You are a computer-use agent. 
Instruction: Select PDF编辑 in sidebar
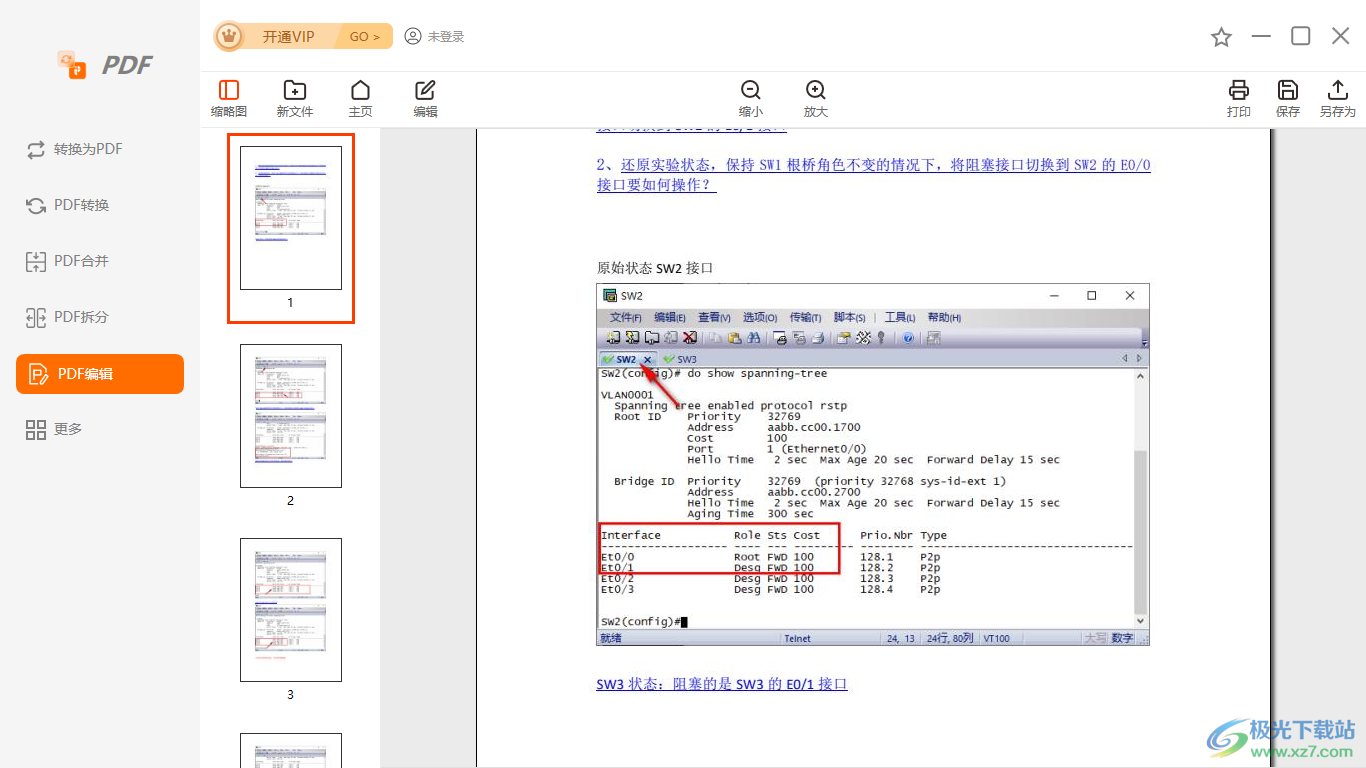coord(100,374)
